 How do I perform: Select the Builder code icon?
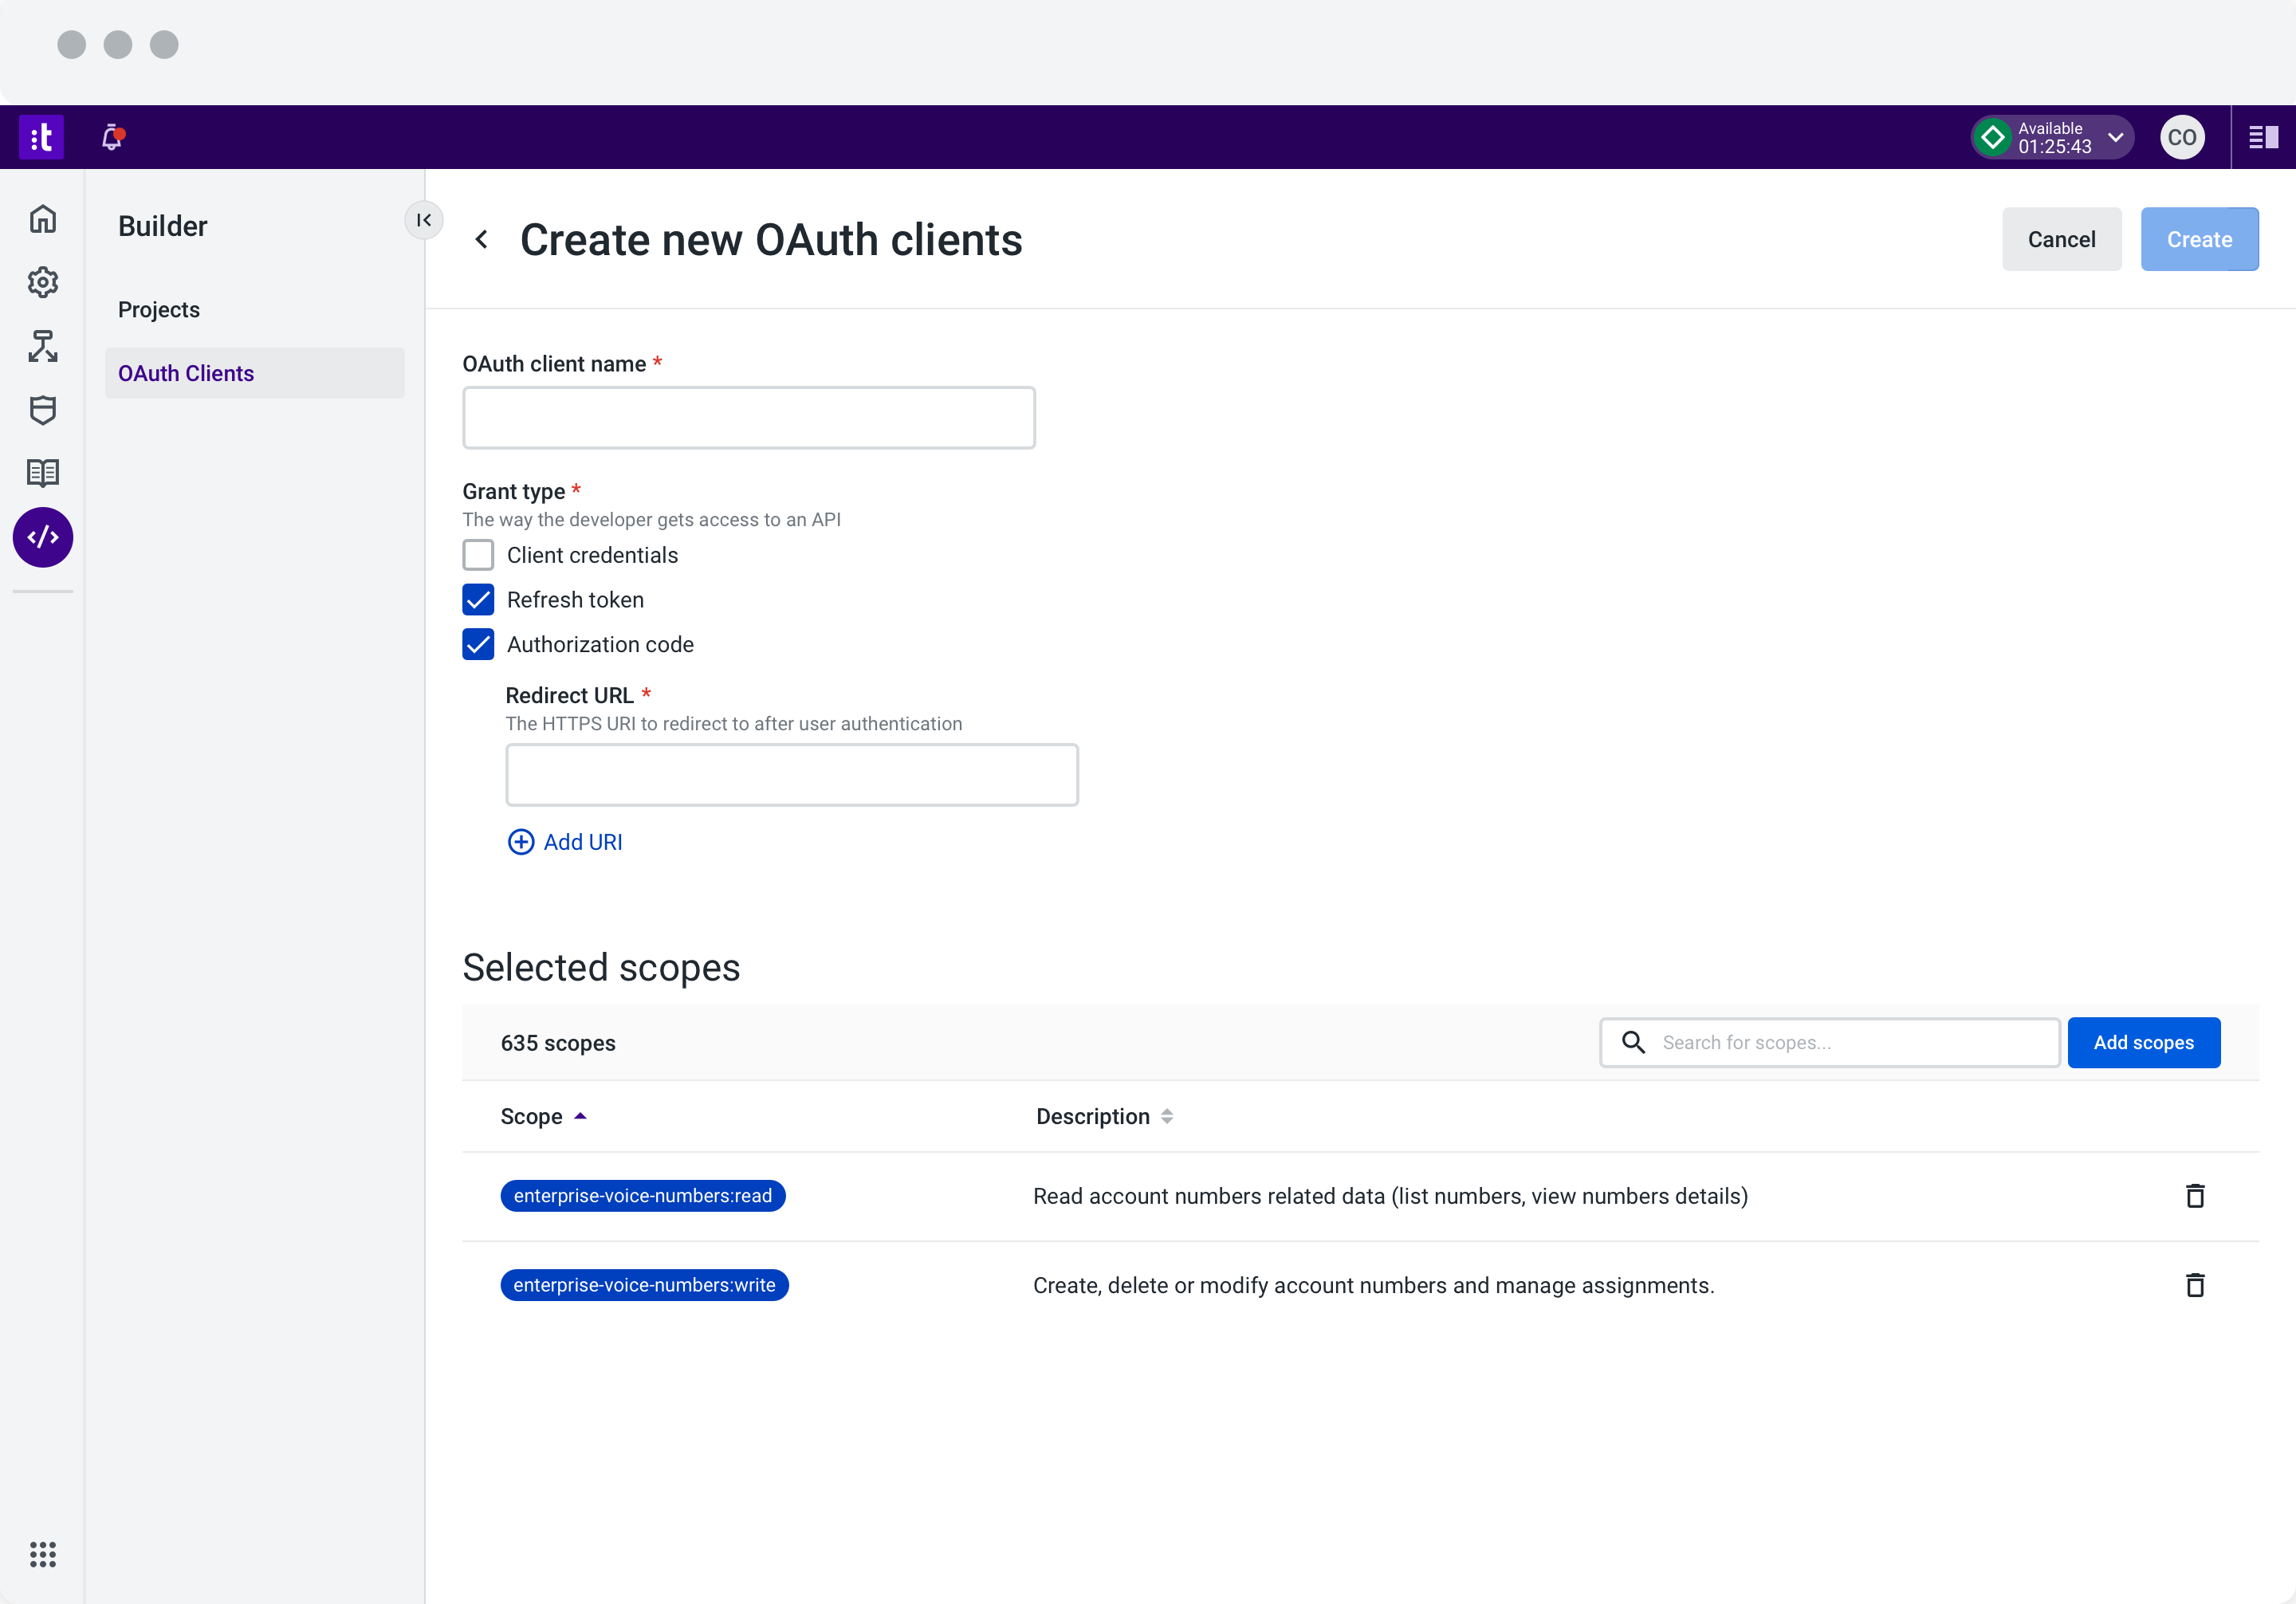[x=43, y=537]
